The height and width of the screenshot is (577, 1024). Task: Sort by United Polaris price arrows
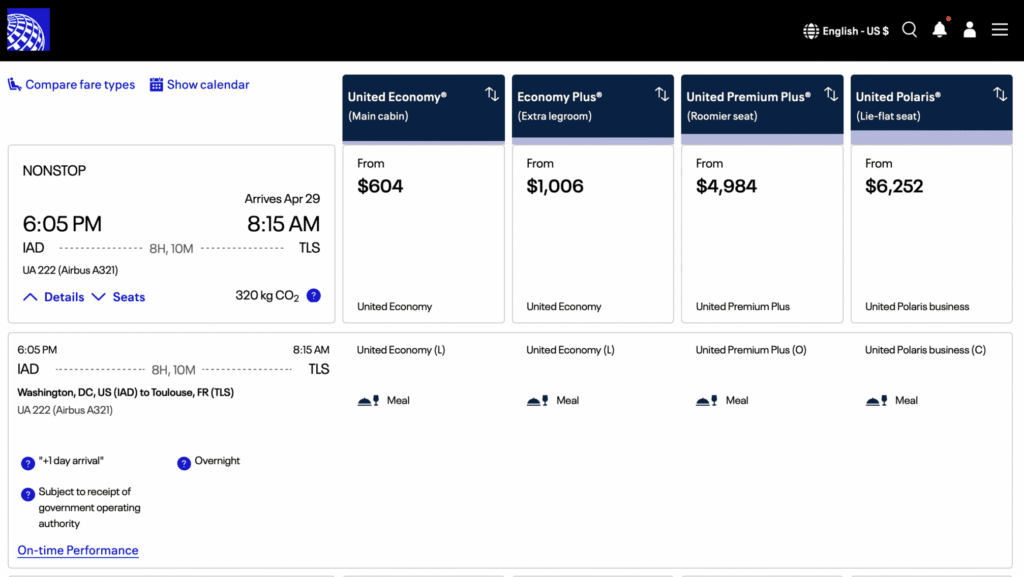(1000, 95)
